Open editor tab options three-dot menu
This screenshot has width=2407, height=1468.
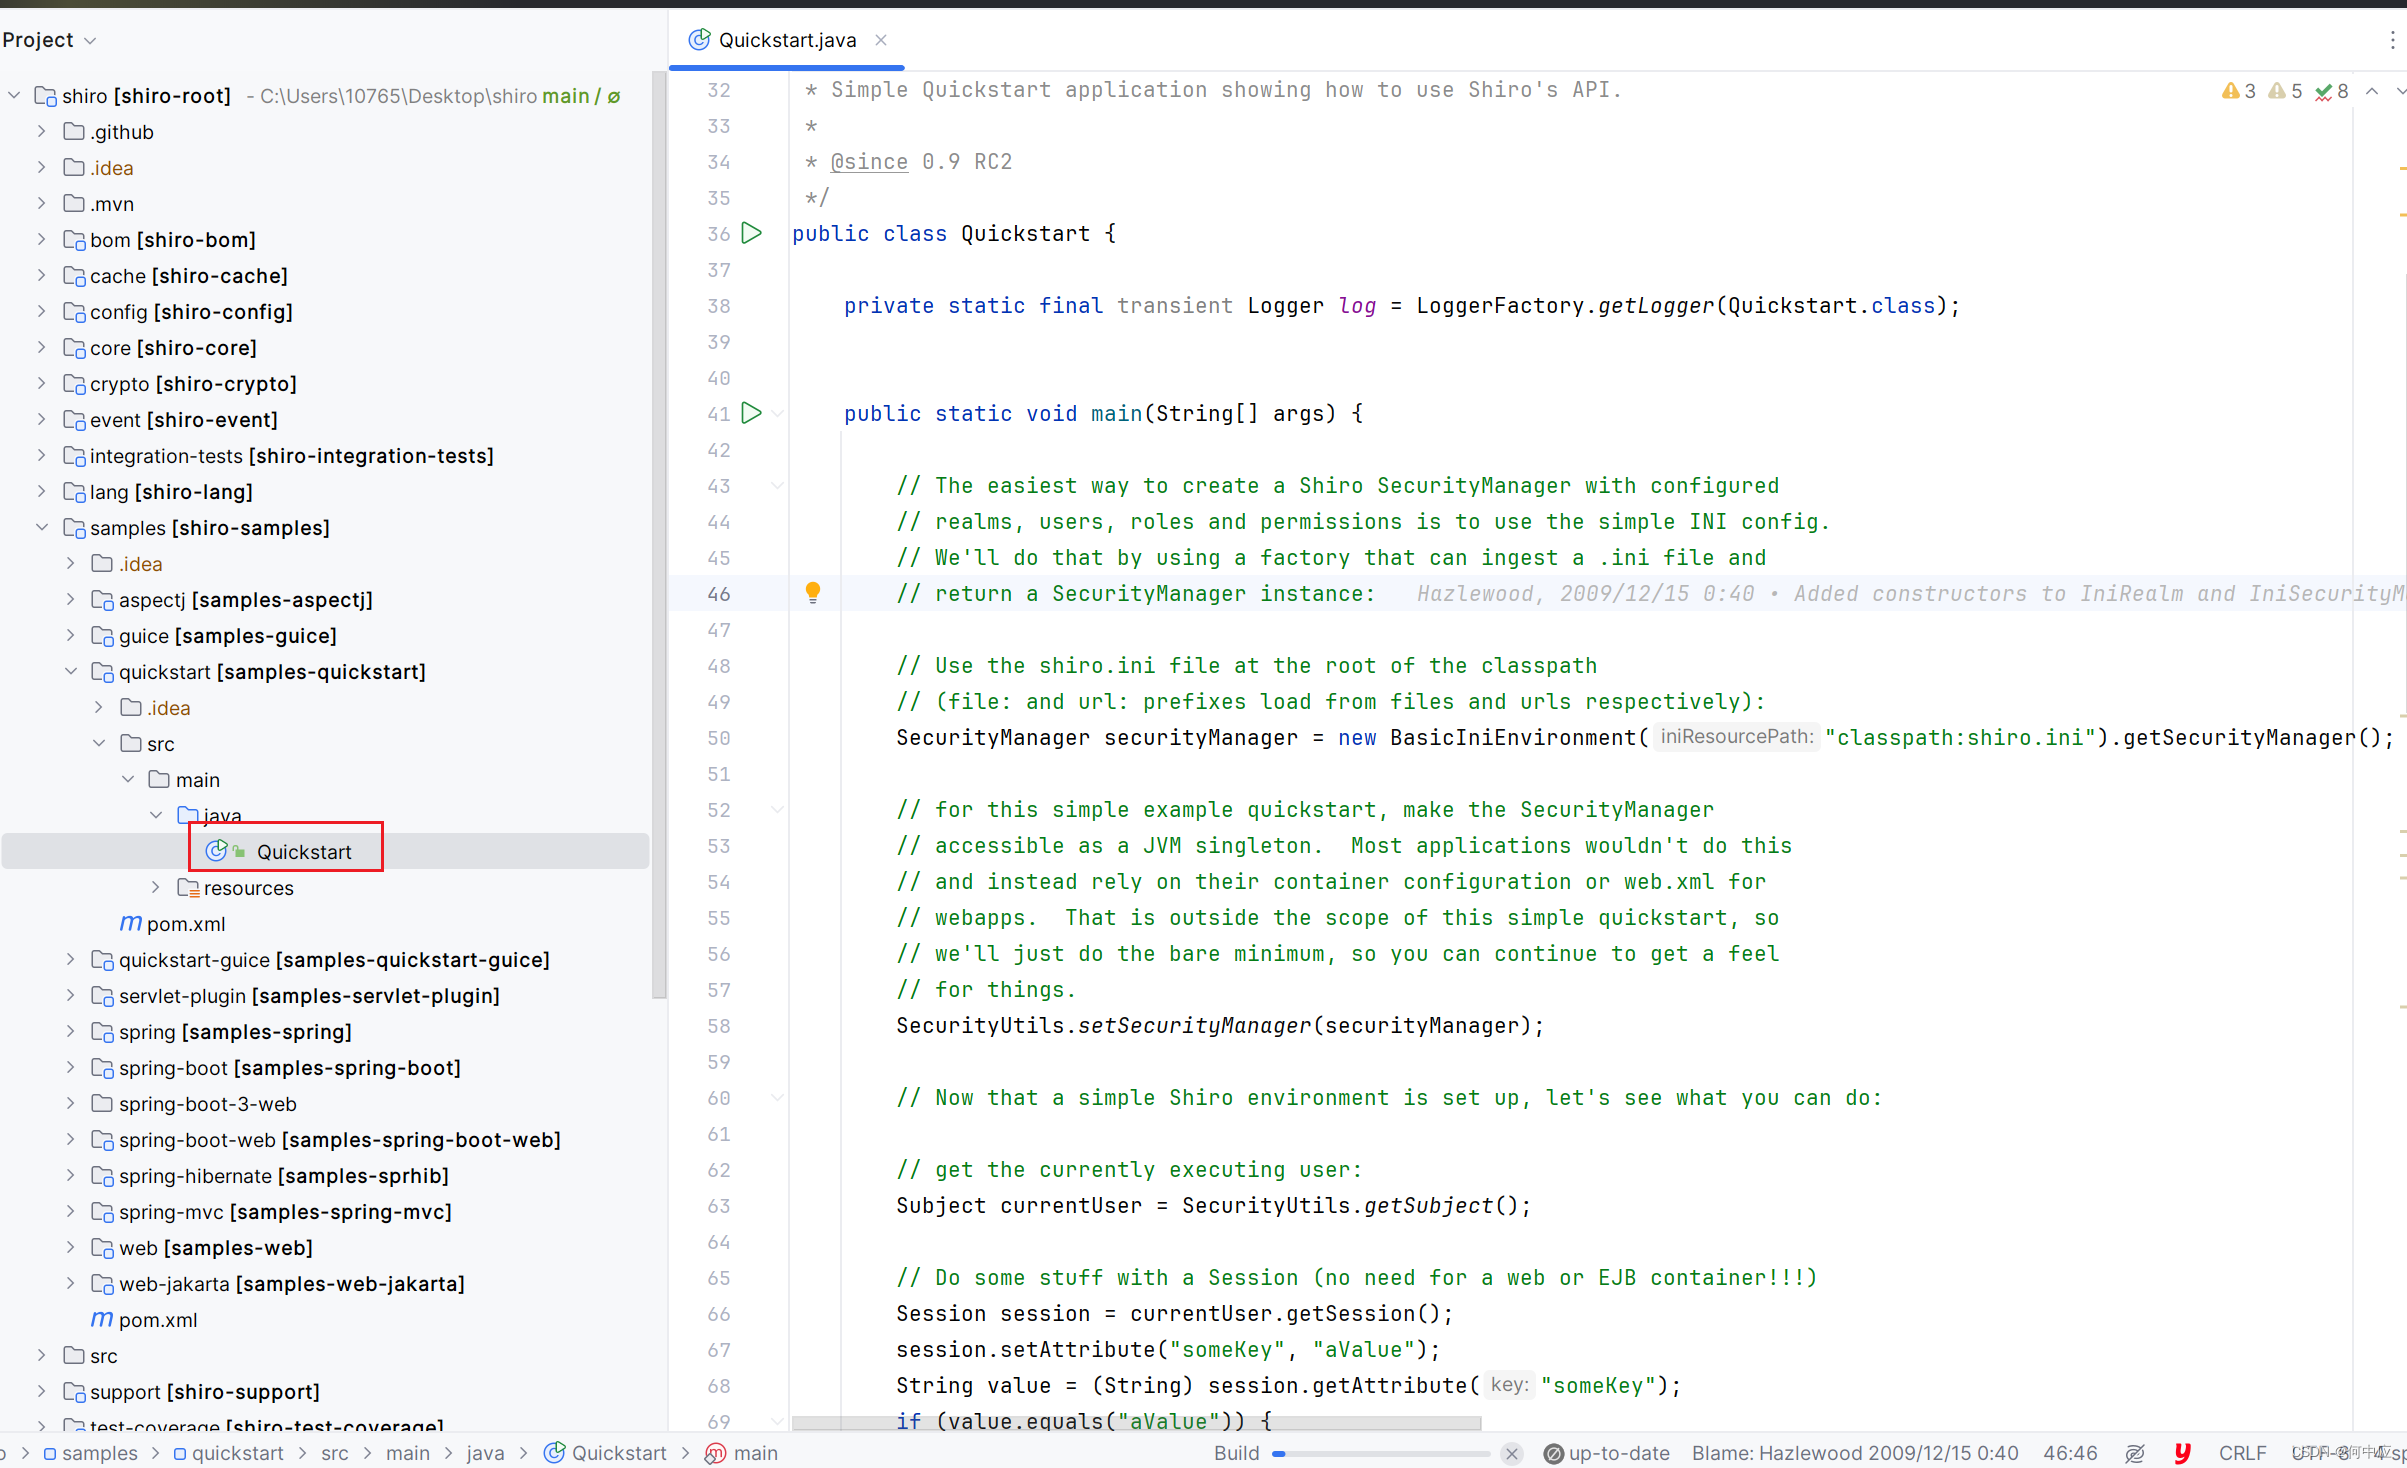2392,40
